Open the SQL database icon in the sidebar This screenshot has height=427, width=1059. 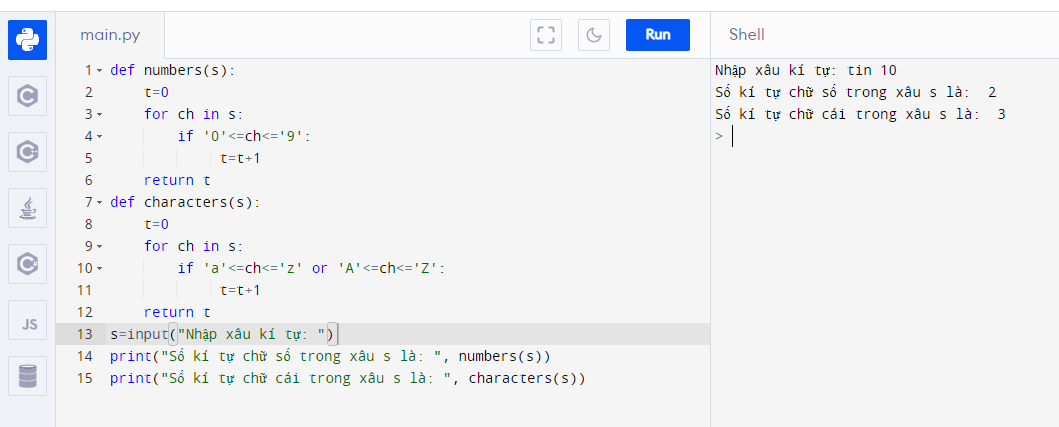(27, 377)
